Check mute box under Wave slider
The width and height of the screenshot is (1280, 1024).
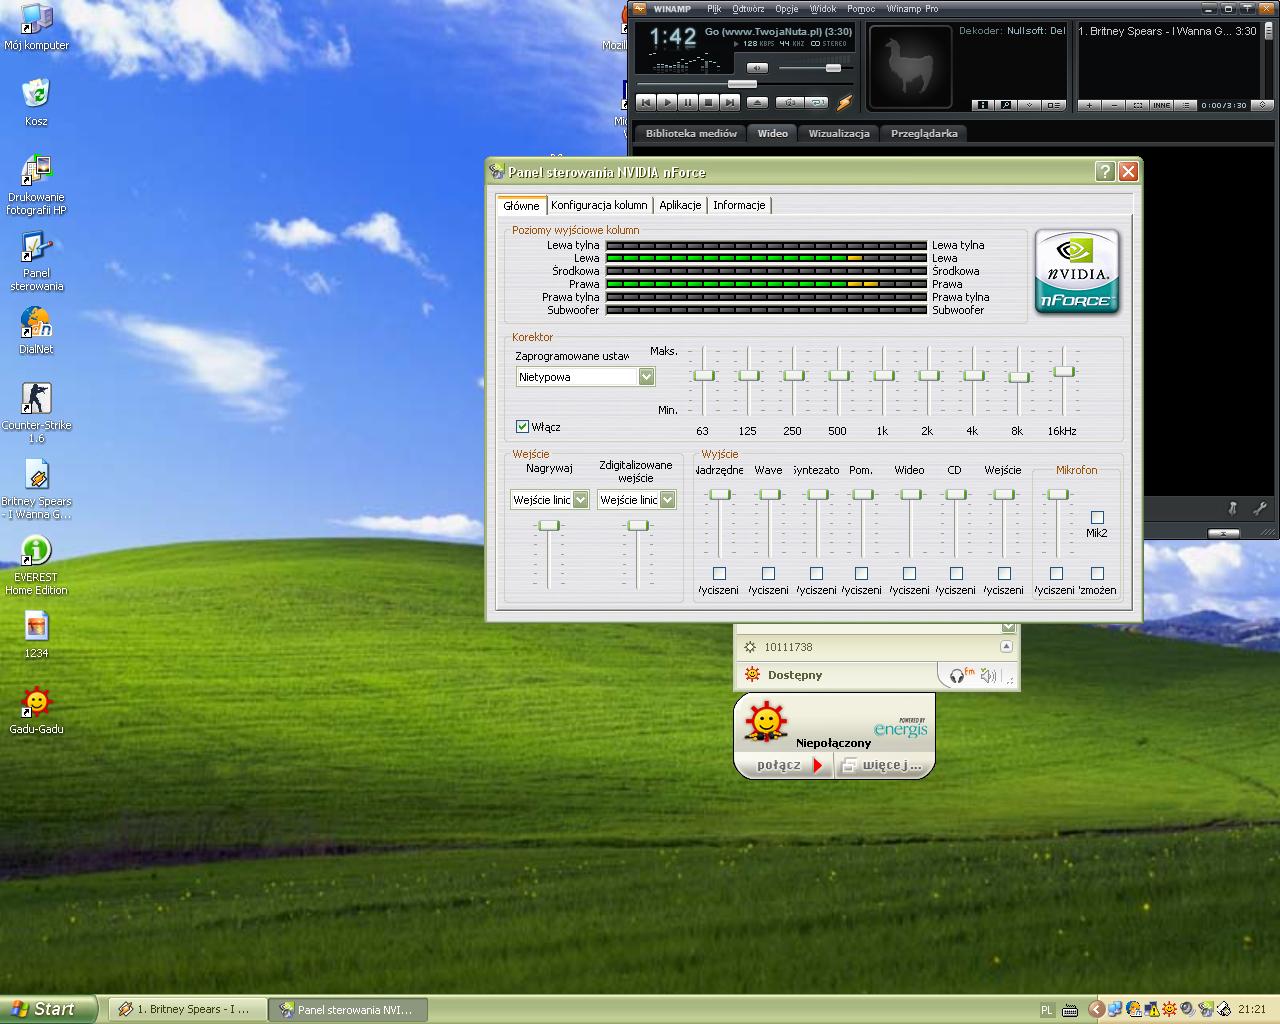[x=768, y=573]
